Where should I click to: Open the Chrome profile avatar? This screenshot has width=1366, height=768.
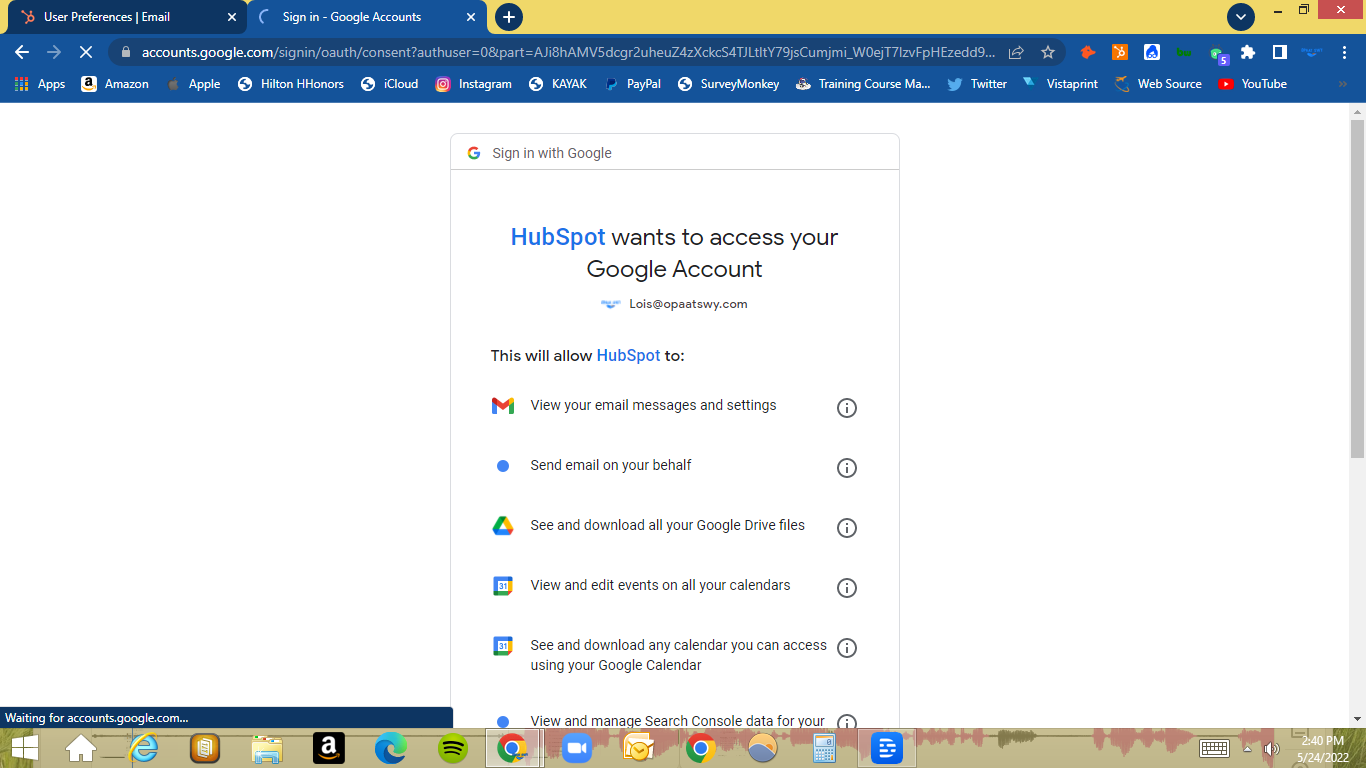click(x=1311, y=52)
